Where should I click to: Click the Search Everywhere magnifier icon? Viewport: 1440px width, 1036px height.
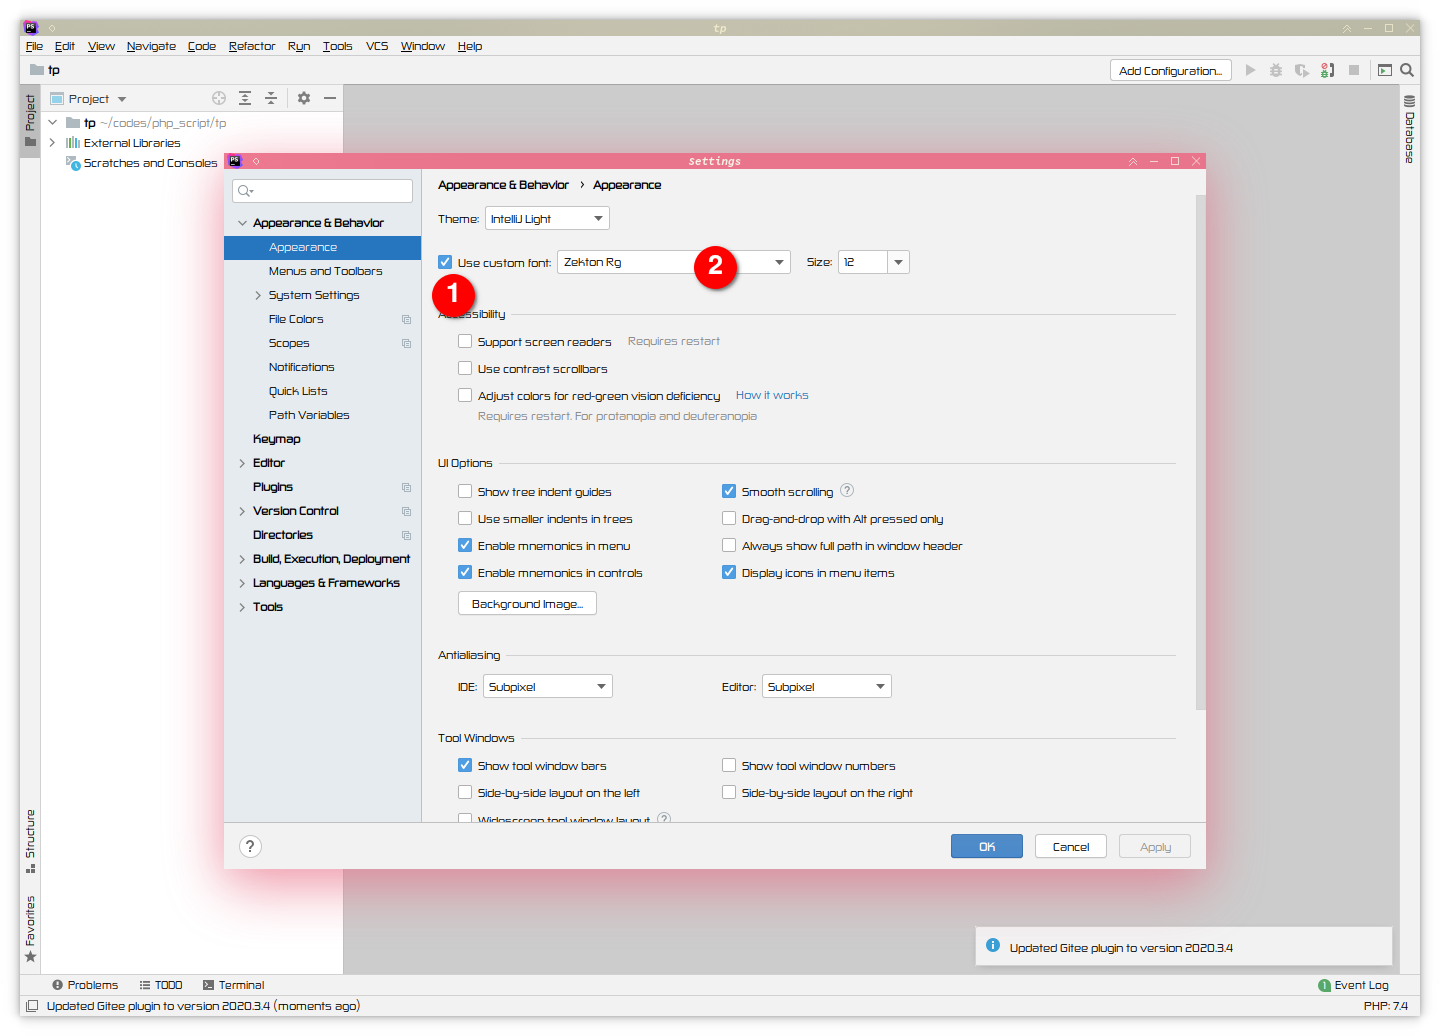1407,70
